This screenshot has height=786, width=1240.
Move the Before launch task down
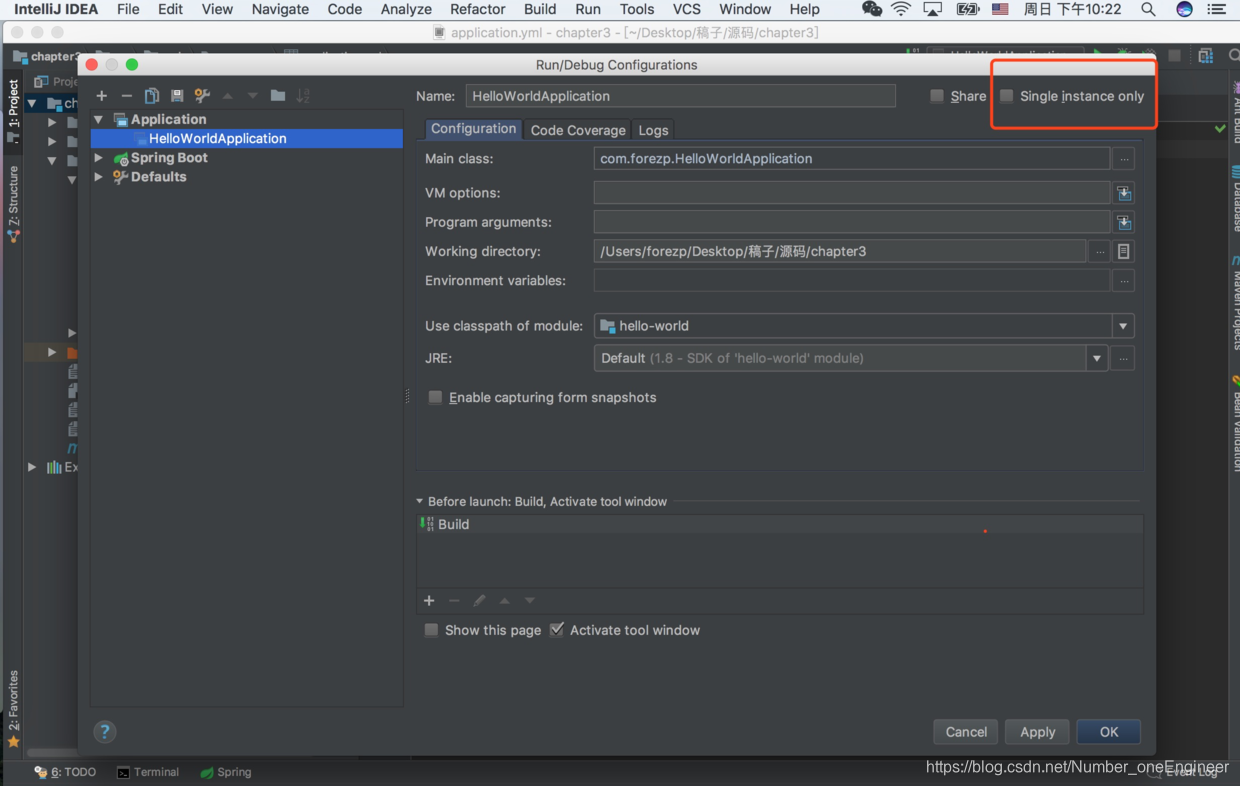[x=530, y=601]
